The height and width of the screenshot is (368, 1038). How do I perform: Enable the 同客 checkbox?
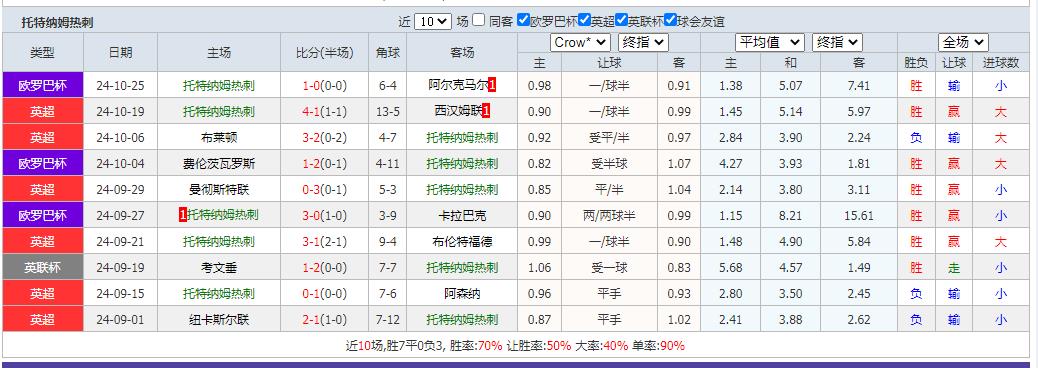pos(479,21)
